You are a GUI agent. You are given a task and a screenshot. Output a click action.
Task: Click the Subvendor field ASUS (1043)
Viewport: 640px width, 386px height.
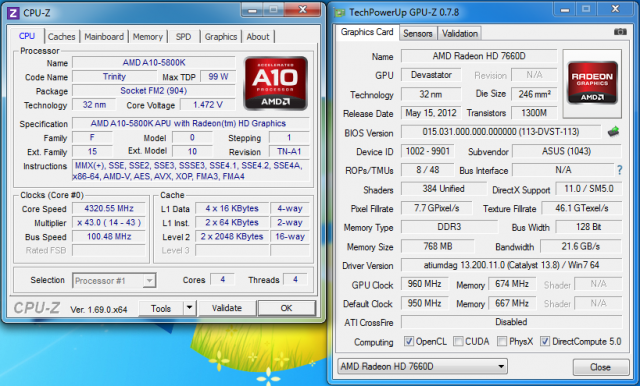[567, 151]
